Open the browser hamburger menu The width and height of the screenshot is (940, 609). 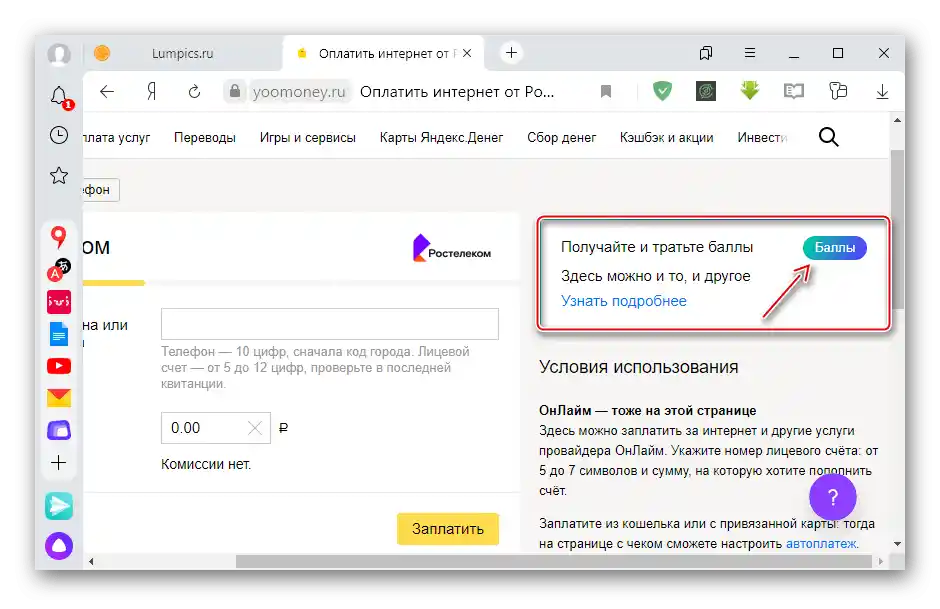tap(749, 53)
